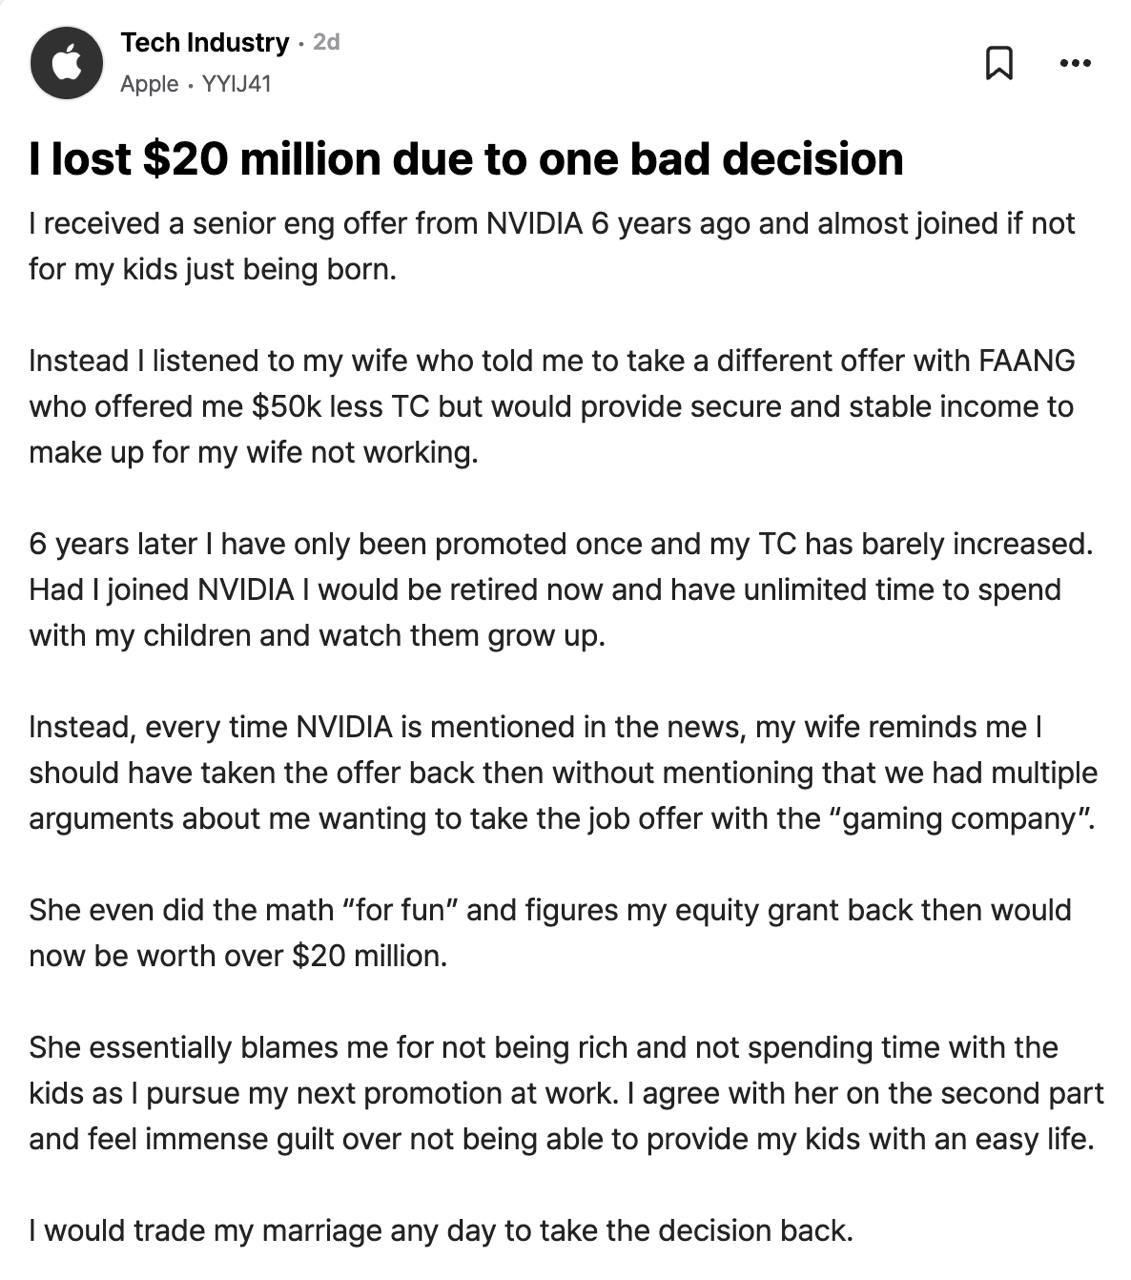Bookmark this post
The width and height of the screenshot is (1131, 1280).
point(999,63)
